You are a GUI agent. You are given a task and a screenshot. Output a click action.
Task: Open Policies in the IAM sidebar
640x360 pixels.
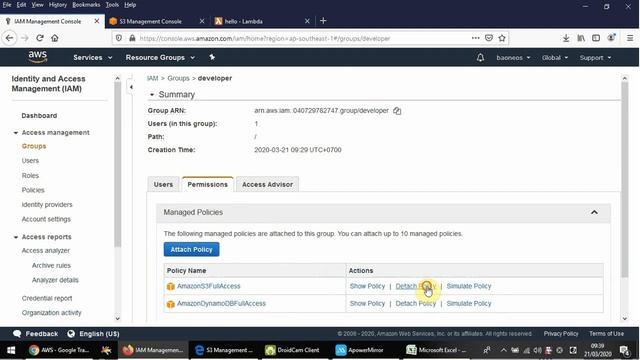(x=33, y=190)
